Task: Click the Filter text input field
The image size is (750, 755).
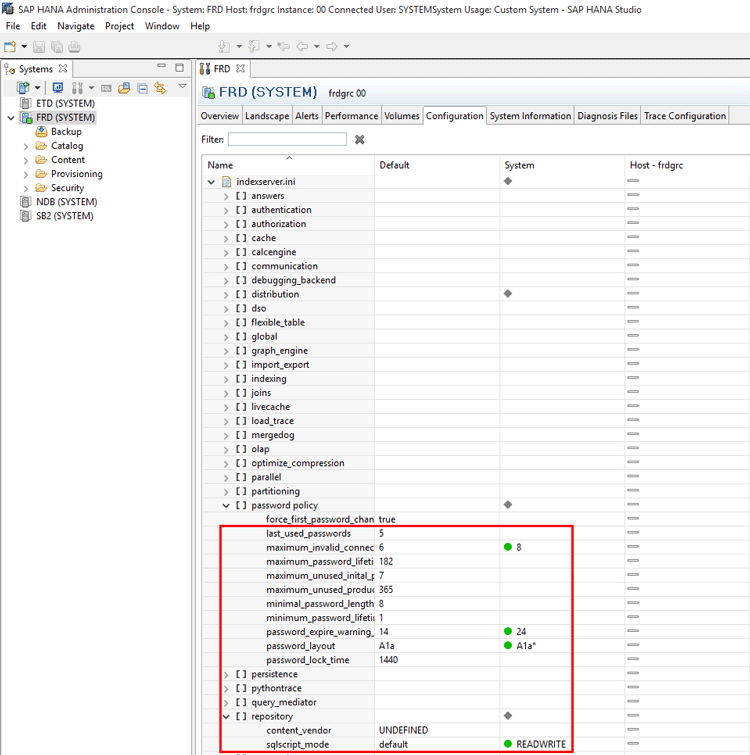Action: tap(287, 139)
